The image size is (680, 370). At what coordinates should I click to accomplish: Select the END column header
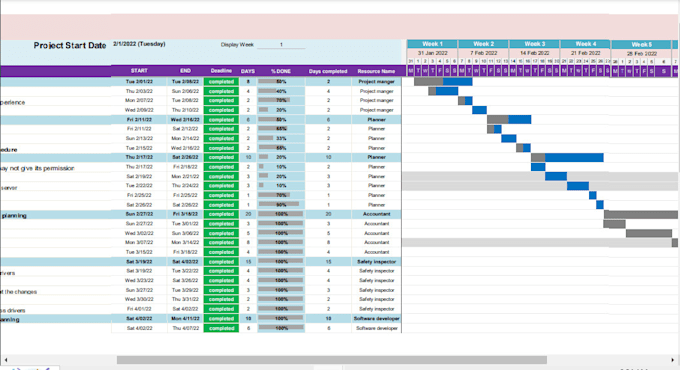click(185, 71)
